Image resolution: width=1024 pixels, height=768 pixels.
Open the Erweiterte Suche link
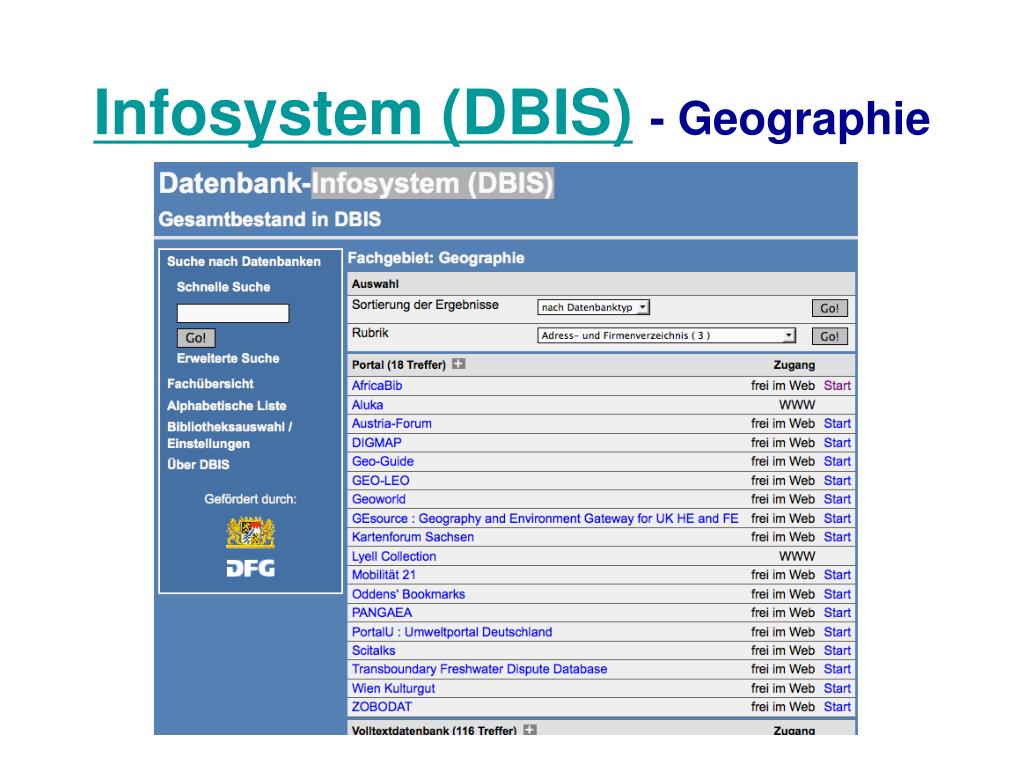[228, 358]
